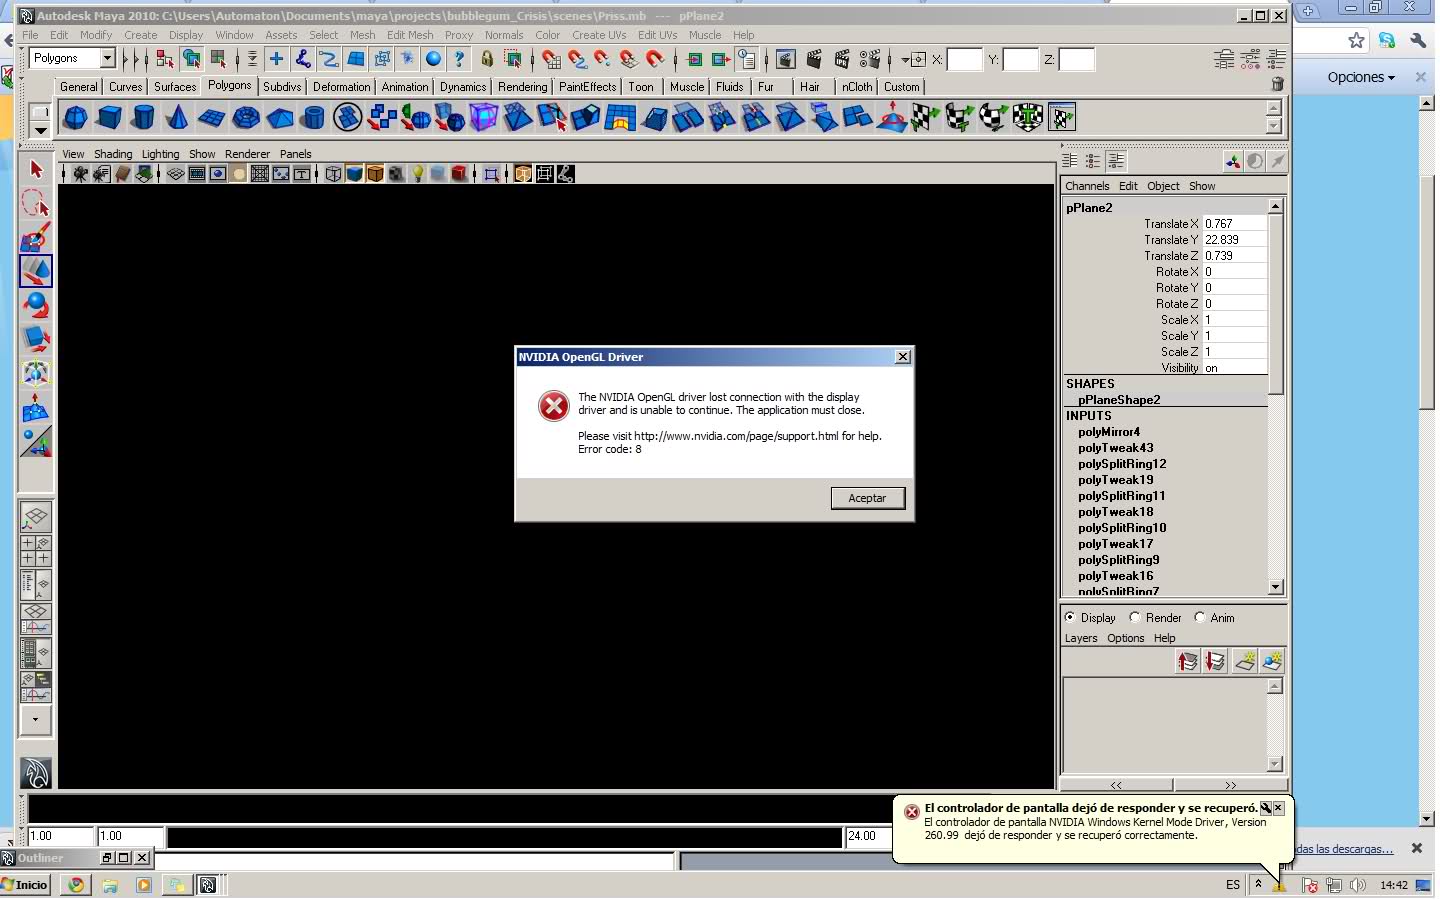Select the Display radio button
The height and width of the screenshot is (900, 1440).
point(1070,617)
